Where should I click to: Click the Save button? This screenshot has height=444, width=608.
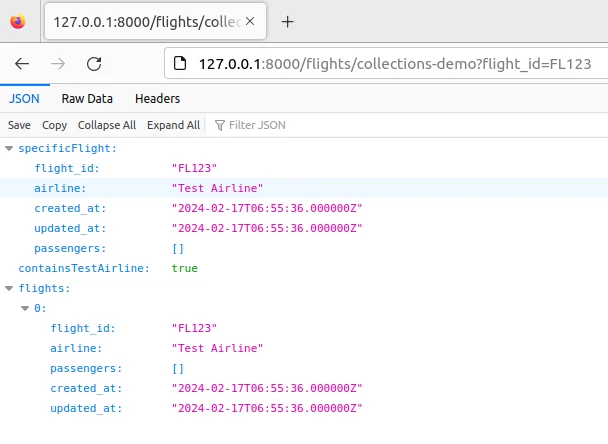pyautogui.click(x=19, y=125)
